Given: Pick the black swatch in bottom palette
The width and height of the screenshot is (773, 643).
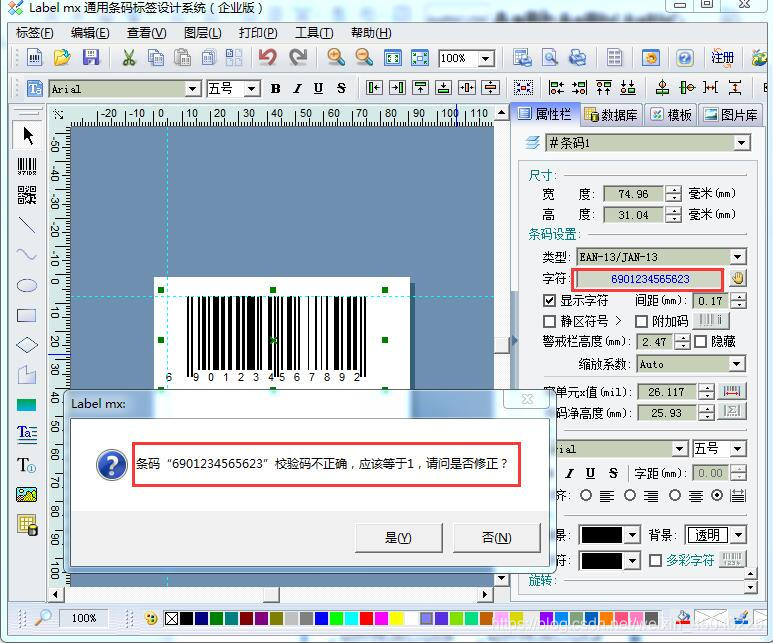Looking at the screenshot, I should coord(186,618).
